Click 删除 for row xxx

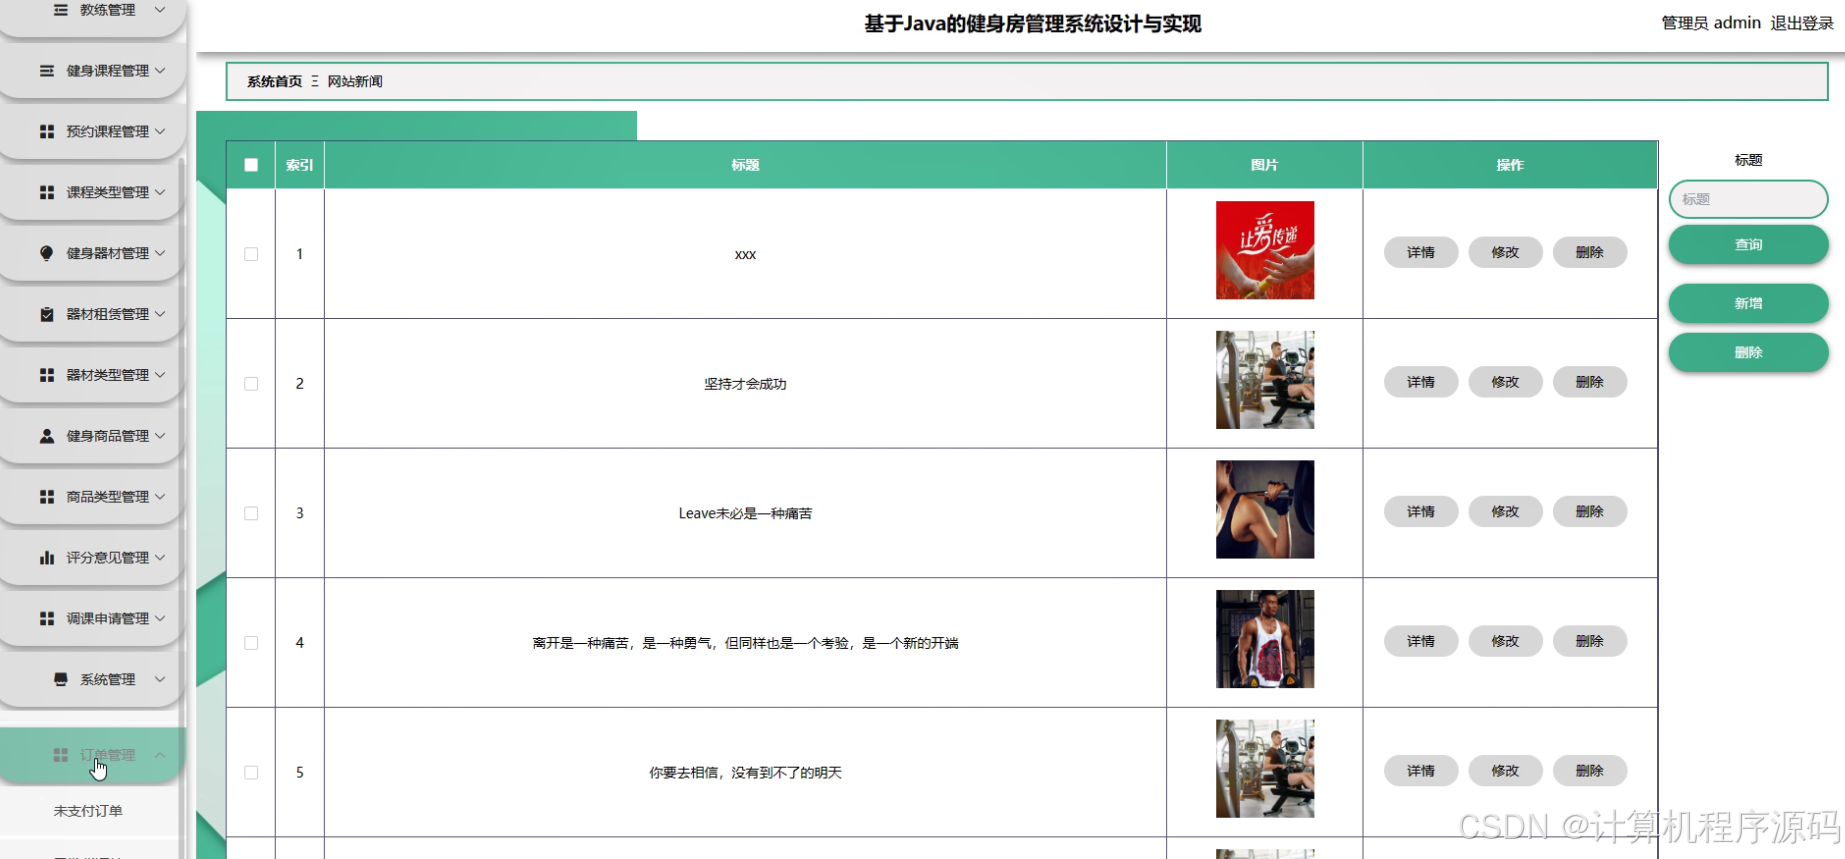(1590, 252)
